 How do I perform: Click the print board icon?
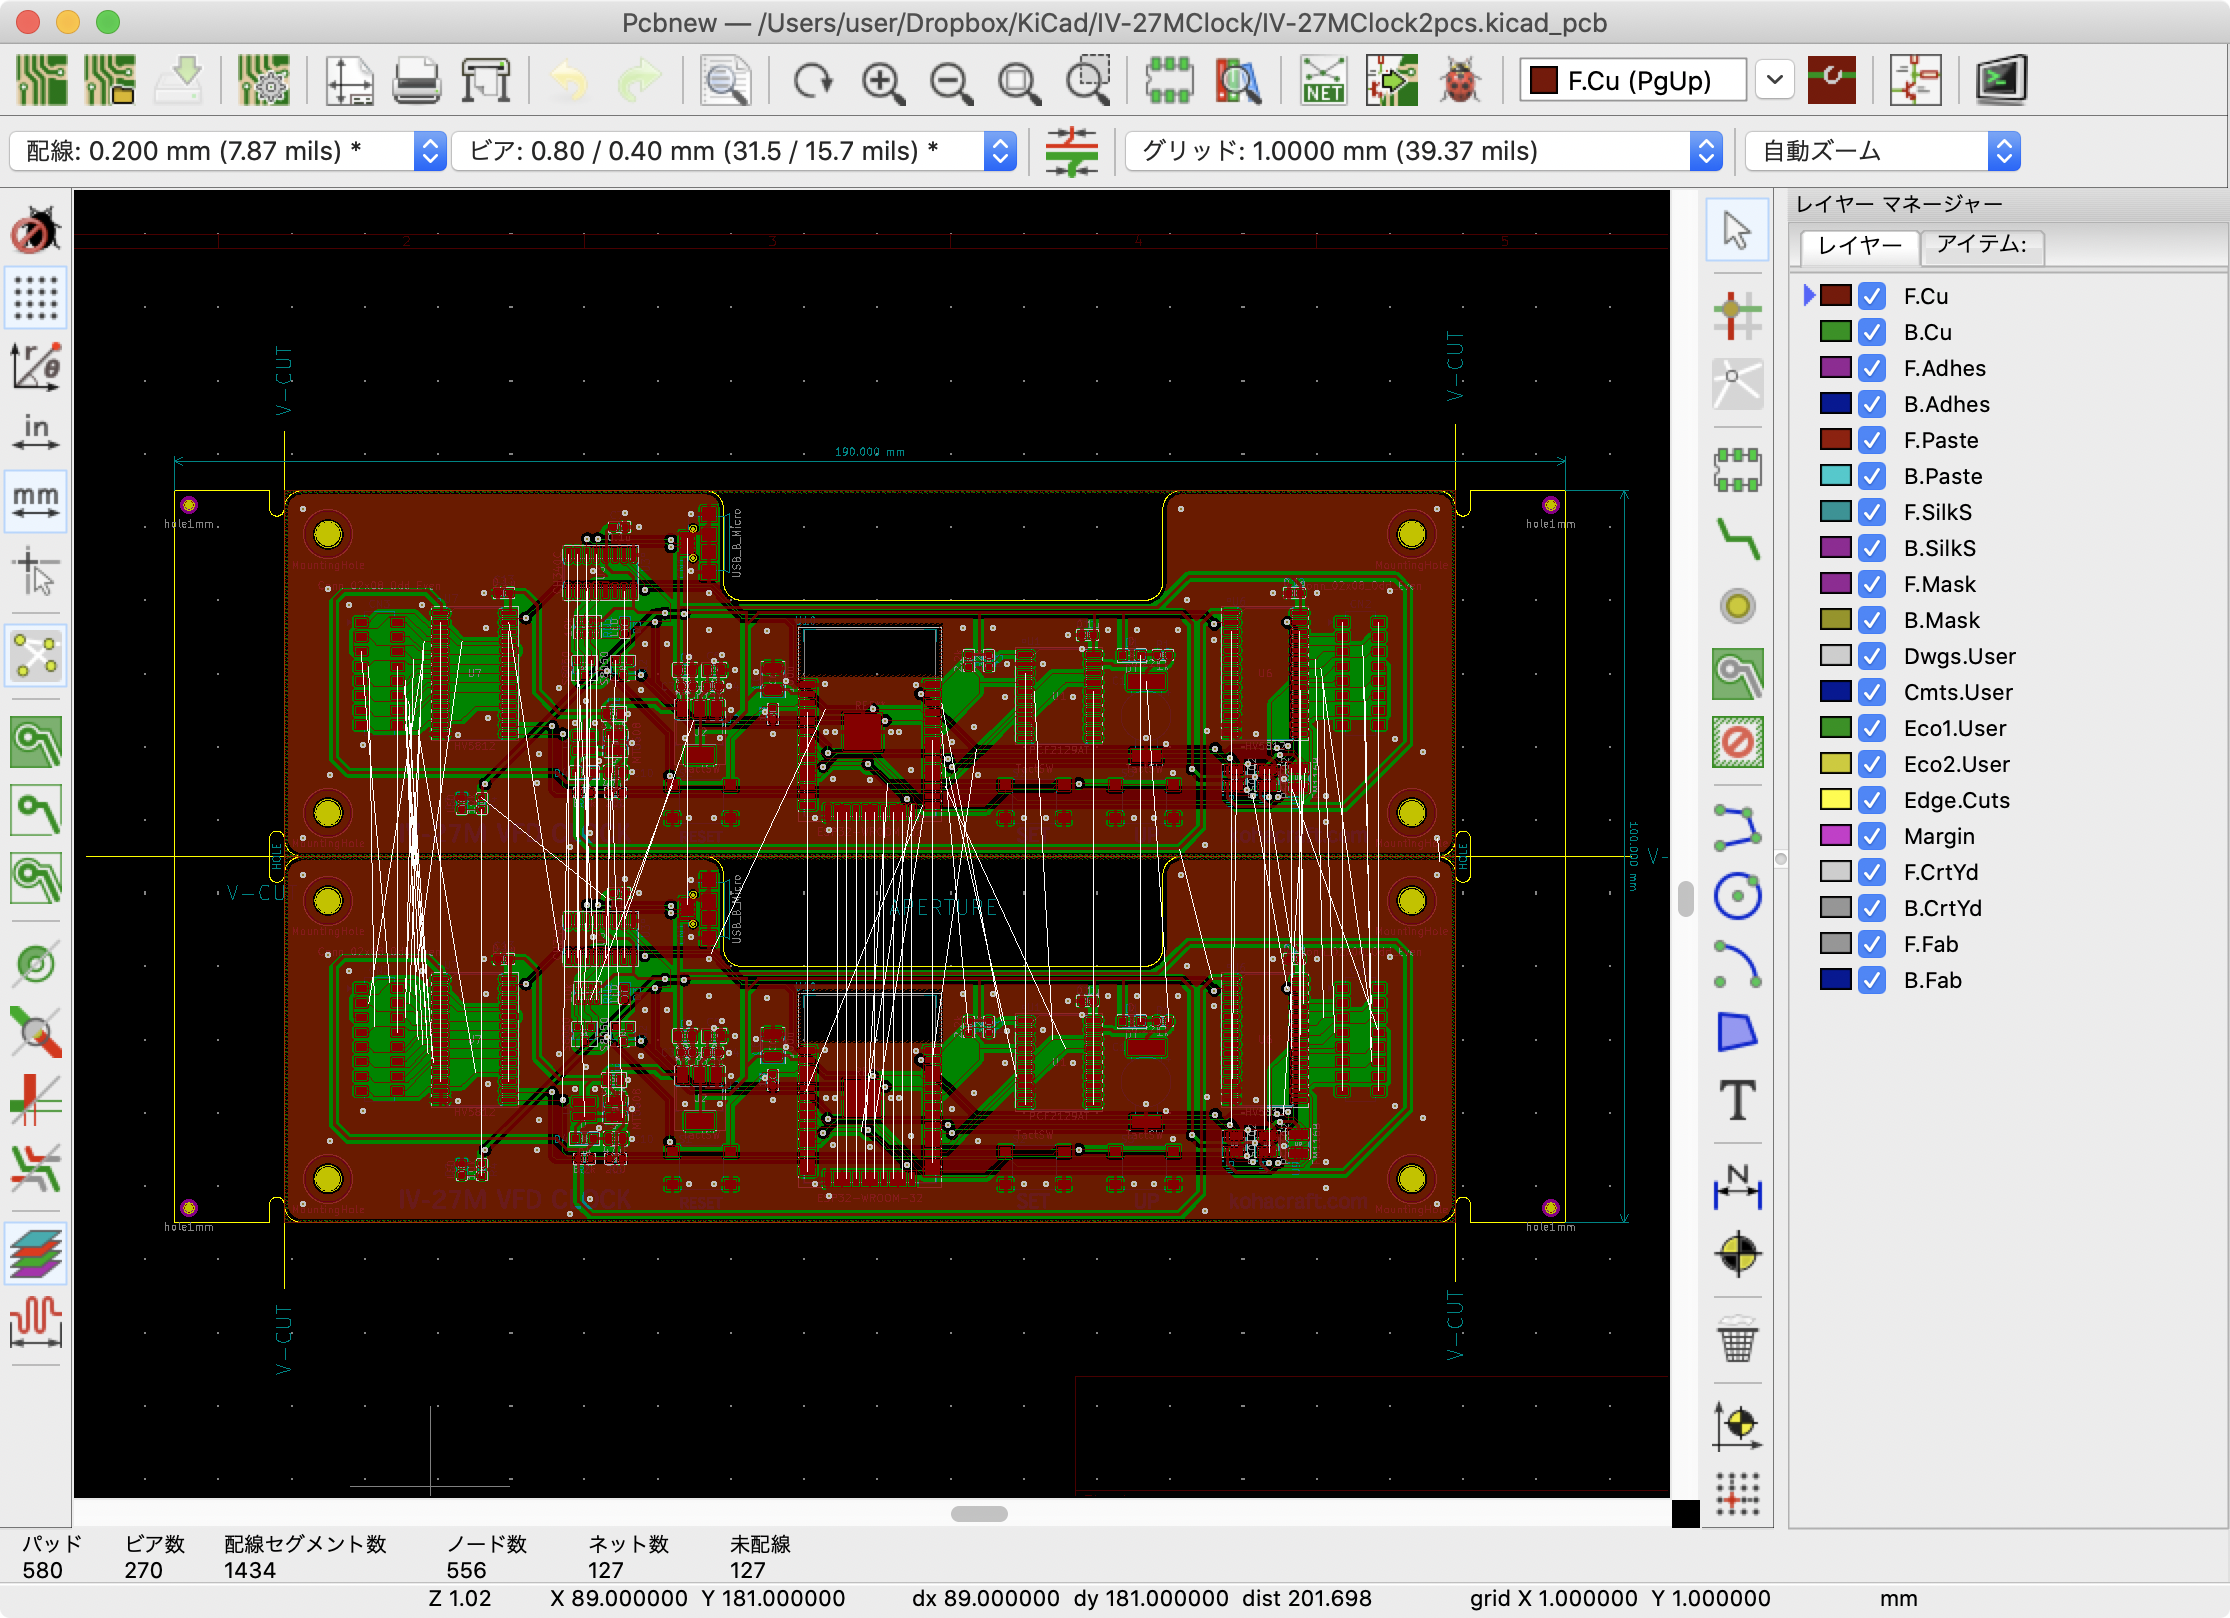pos(416,81)
